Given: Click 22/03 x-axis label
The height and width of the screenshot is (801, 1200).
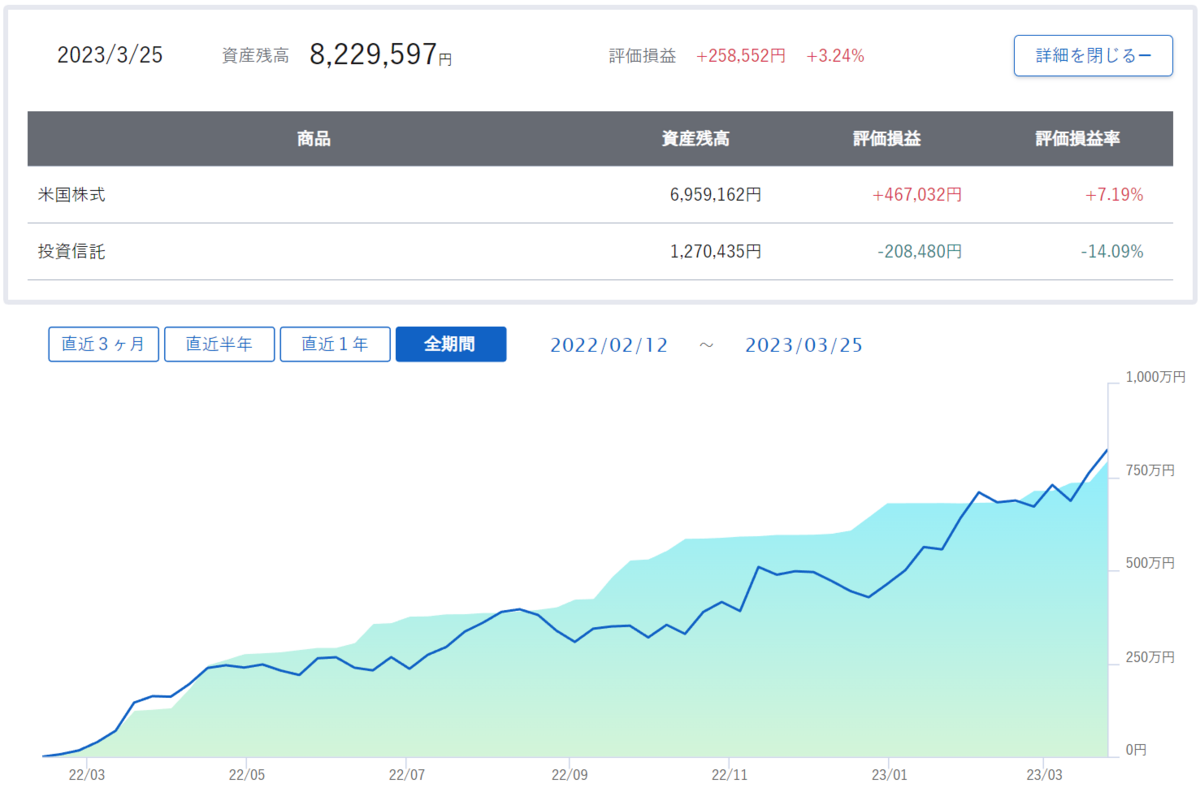Looking at the screenshot, I should click(x=86, y=774).
